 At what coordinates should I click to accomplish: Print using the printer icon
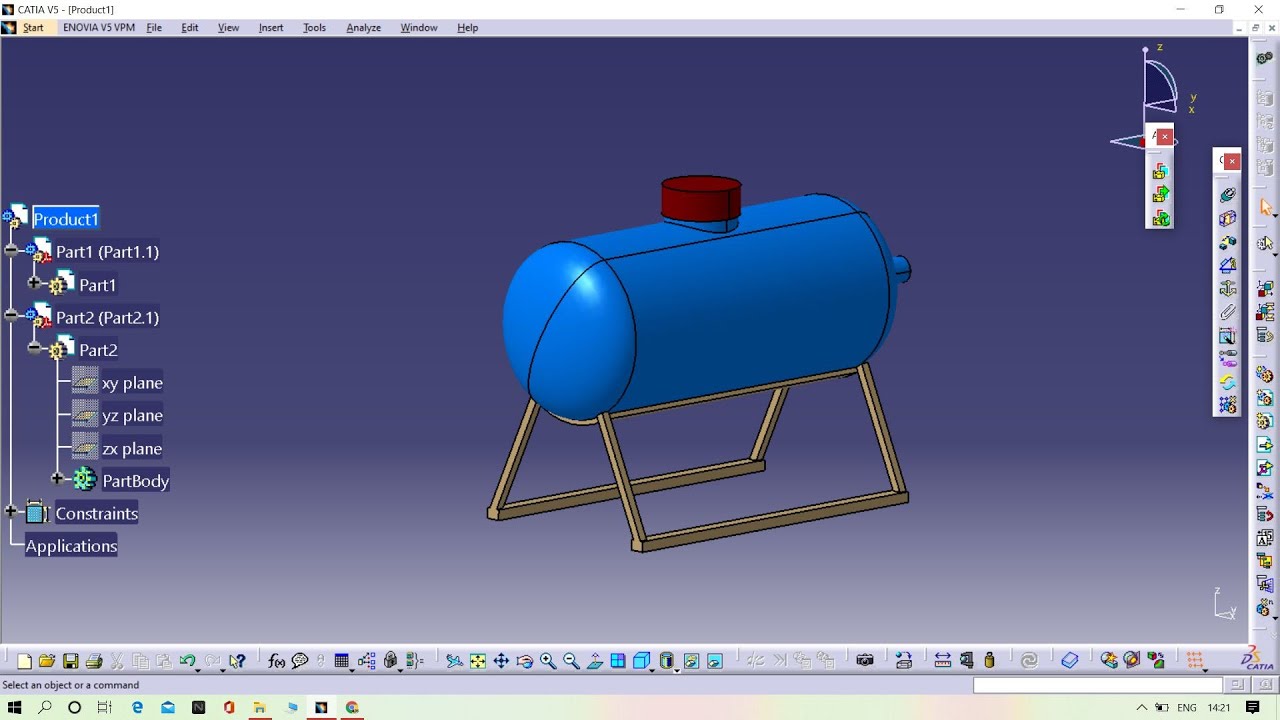click(x=94, y=661)
